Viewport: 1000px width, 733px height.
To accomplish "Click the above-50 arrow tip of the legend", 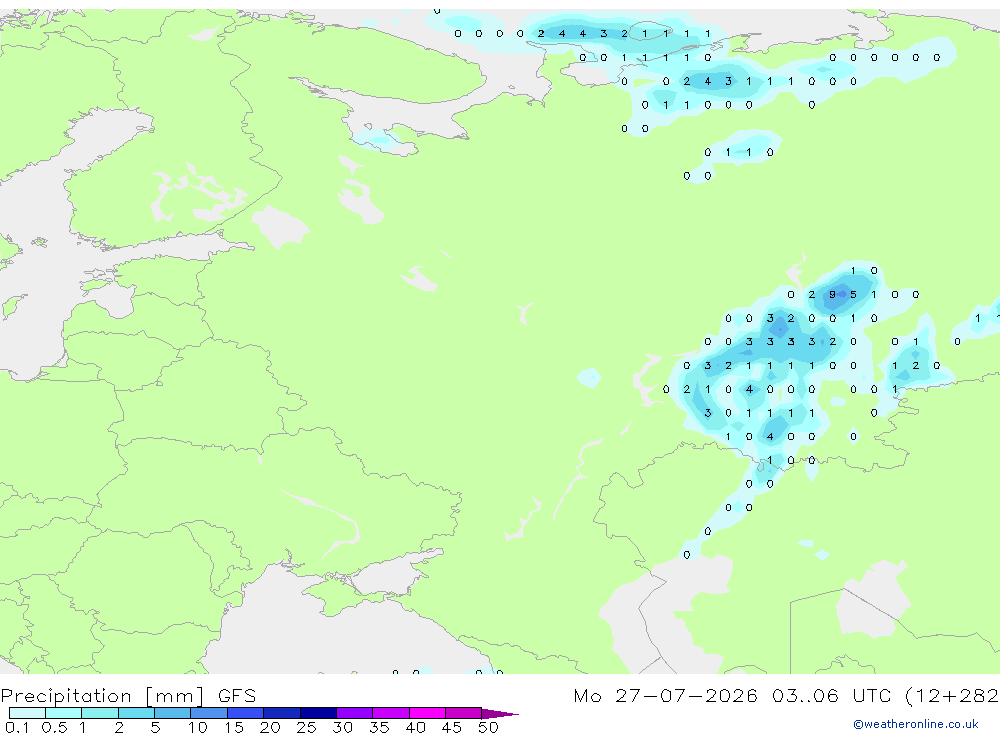I will click(x=501, y=714).
